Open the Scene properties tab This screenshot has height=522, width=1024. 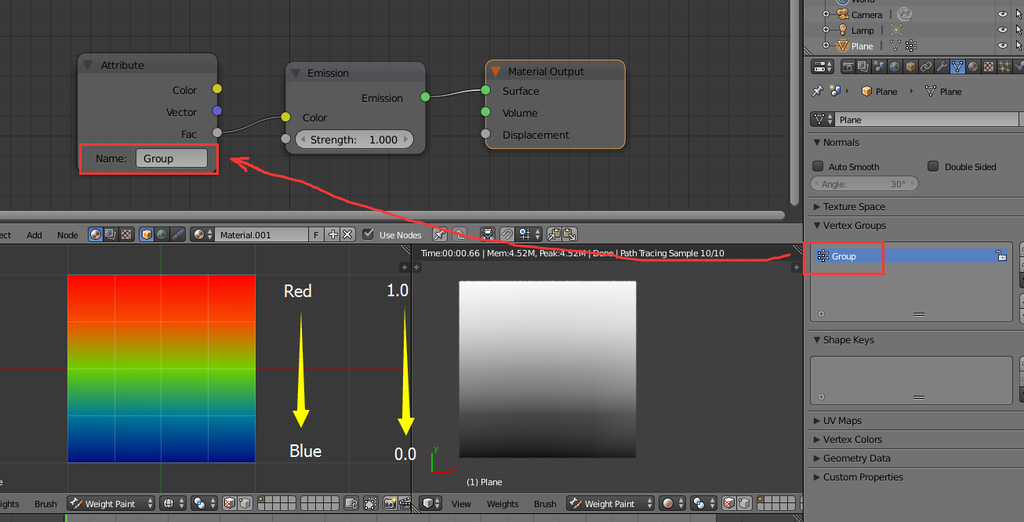(879, 67)
